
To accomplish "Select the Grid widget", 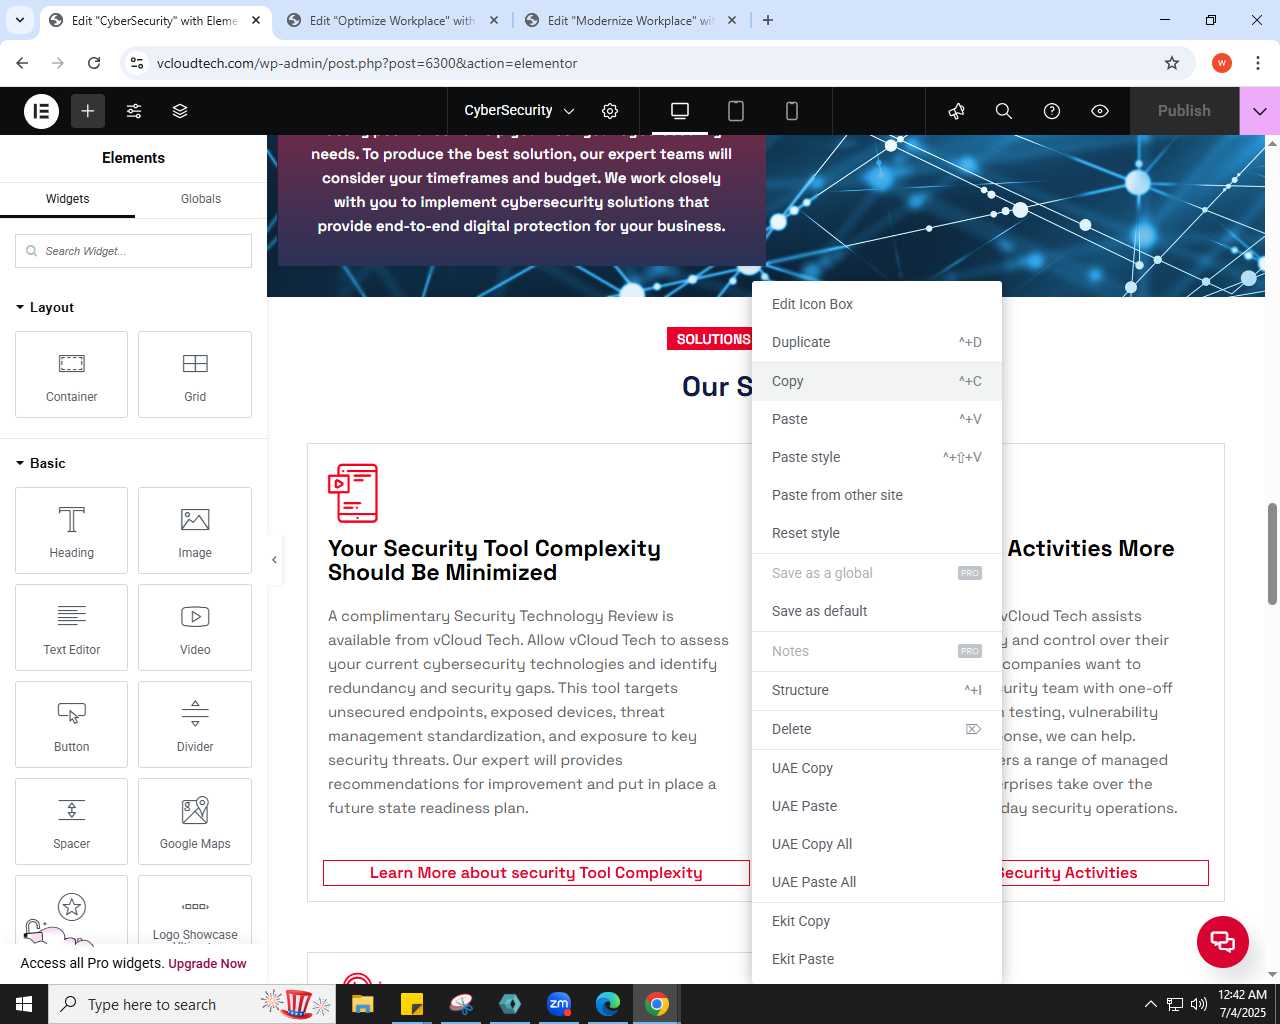I will pyautogui.click(x=195, y=374).
